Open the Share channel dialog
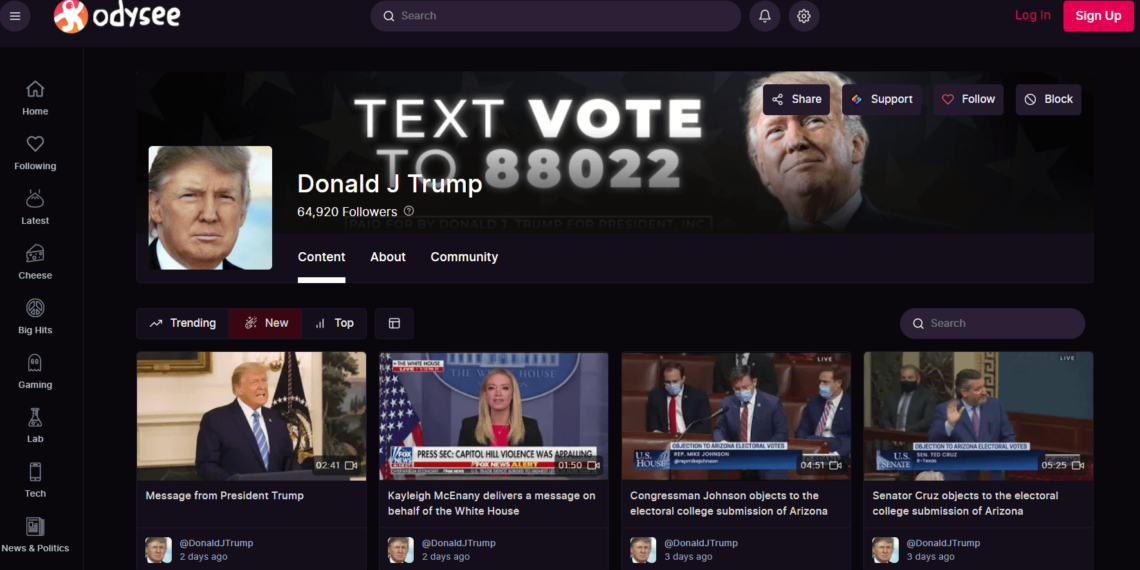The image size is (1140, 570). coord(796,99)
